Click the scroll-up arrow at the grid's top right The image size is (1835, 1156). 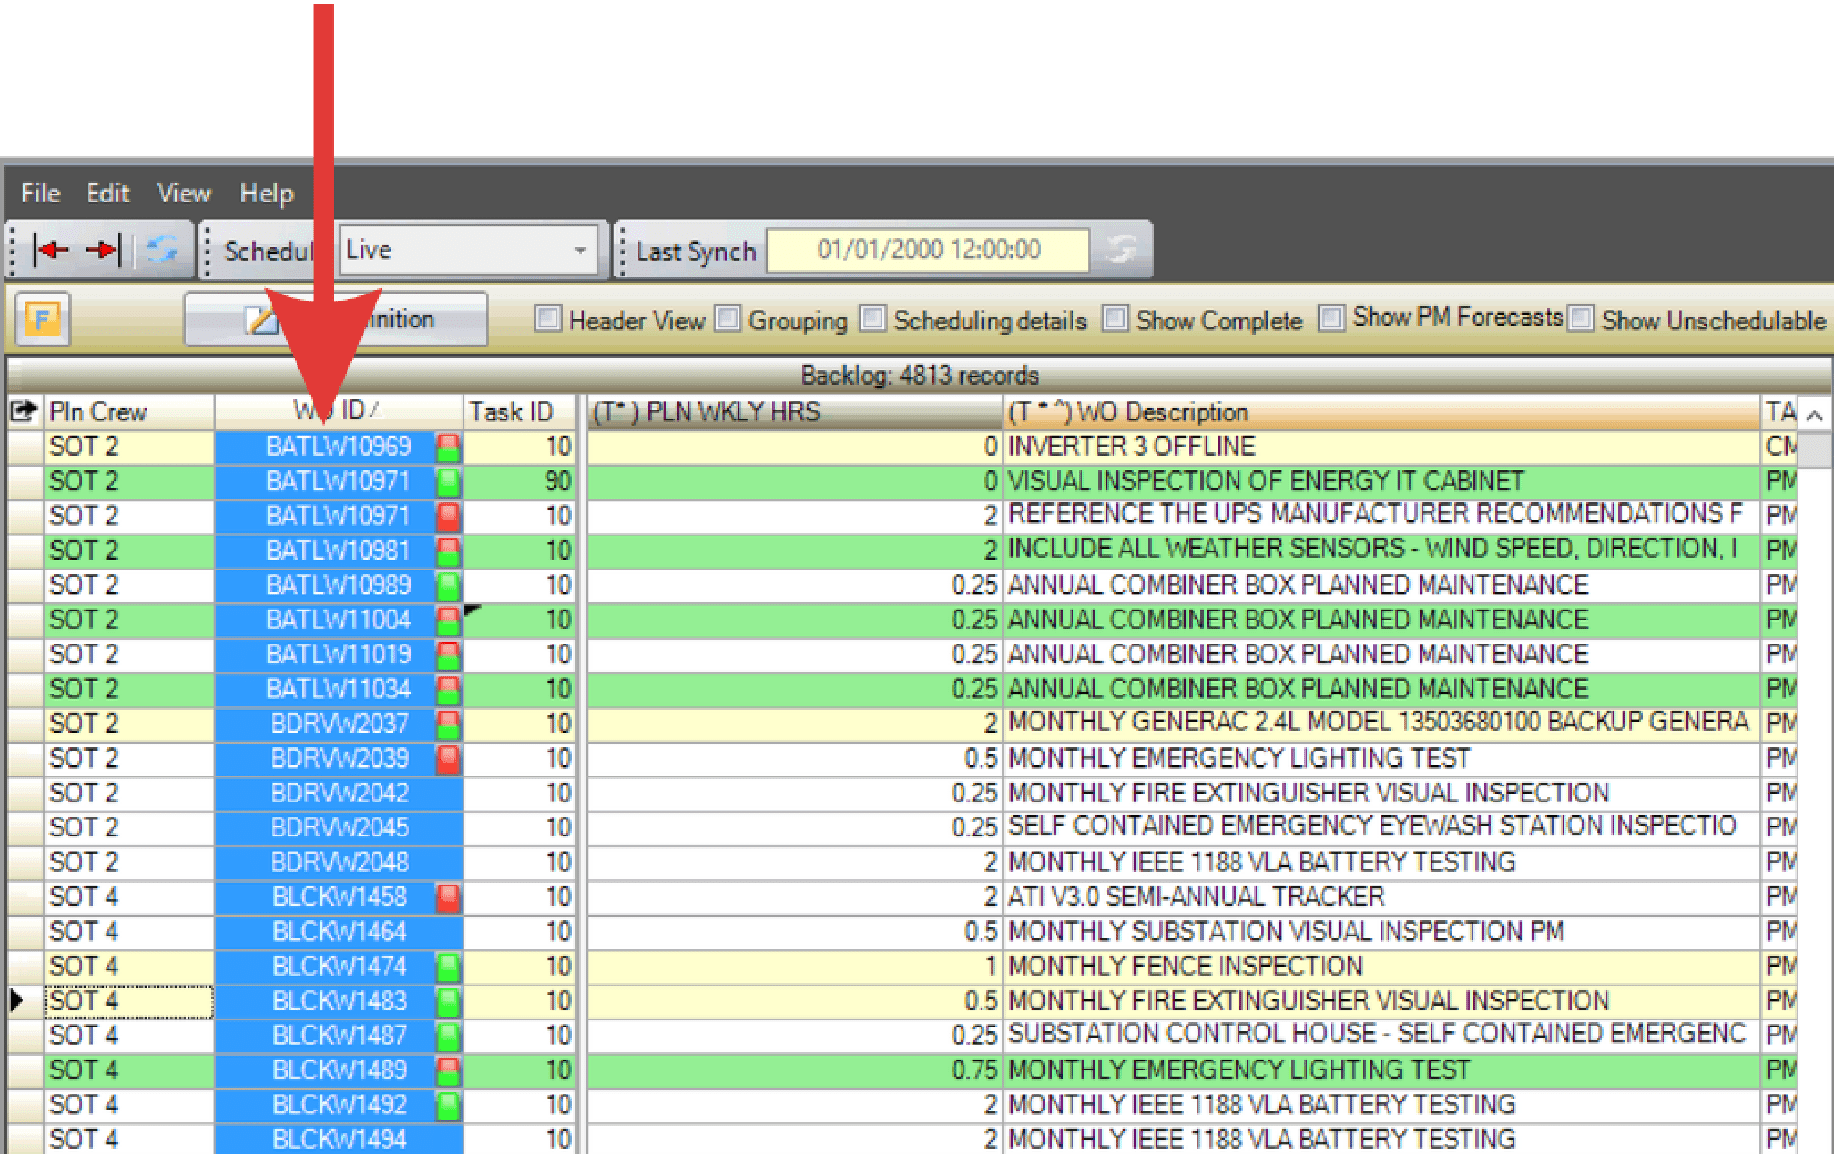click(x=1815, y=413)
